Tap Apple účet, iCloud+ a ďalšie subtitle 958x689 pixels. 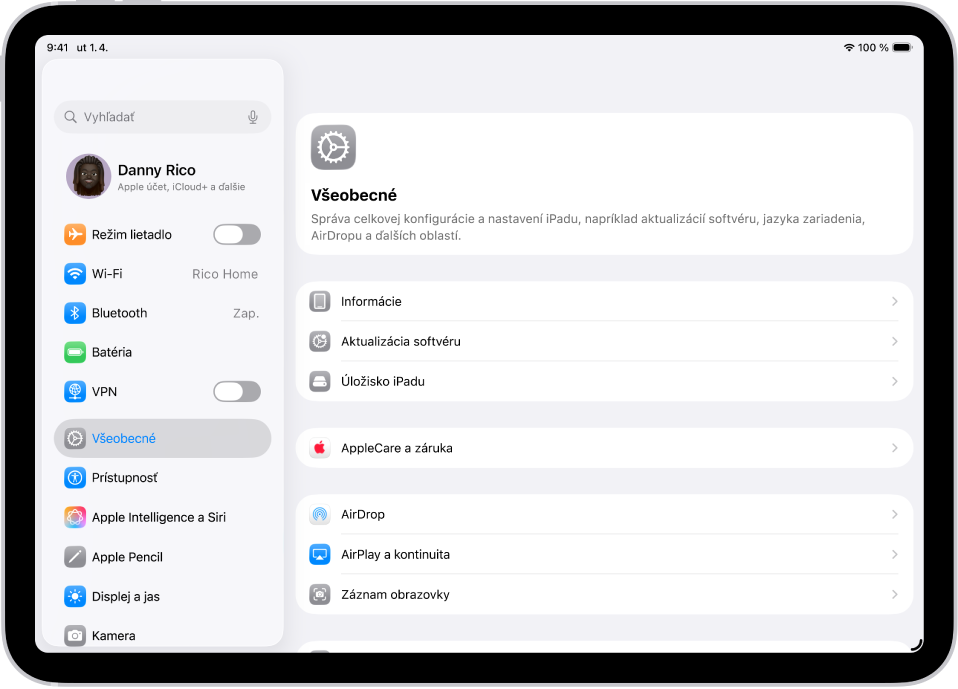point(181,187)
